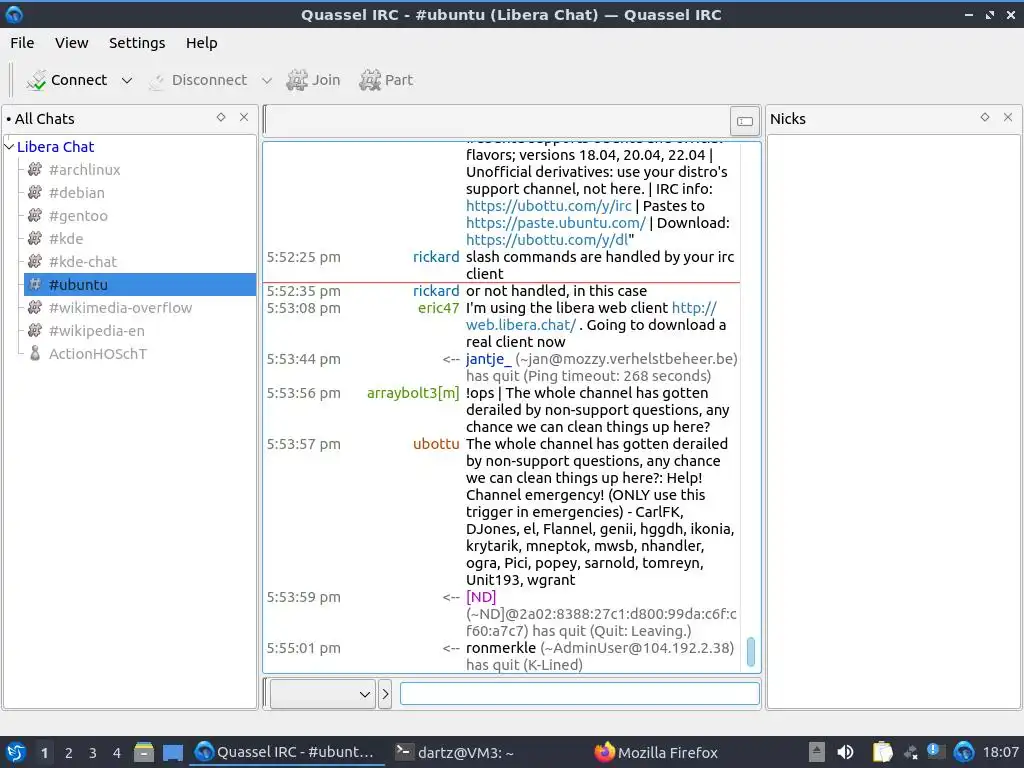Select the Libera Chat network label

click(56, 147)
